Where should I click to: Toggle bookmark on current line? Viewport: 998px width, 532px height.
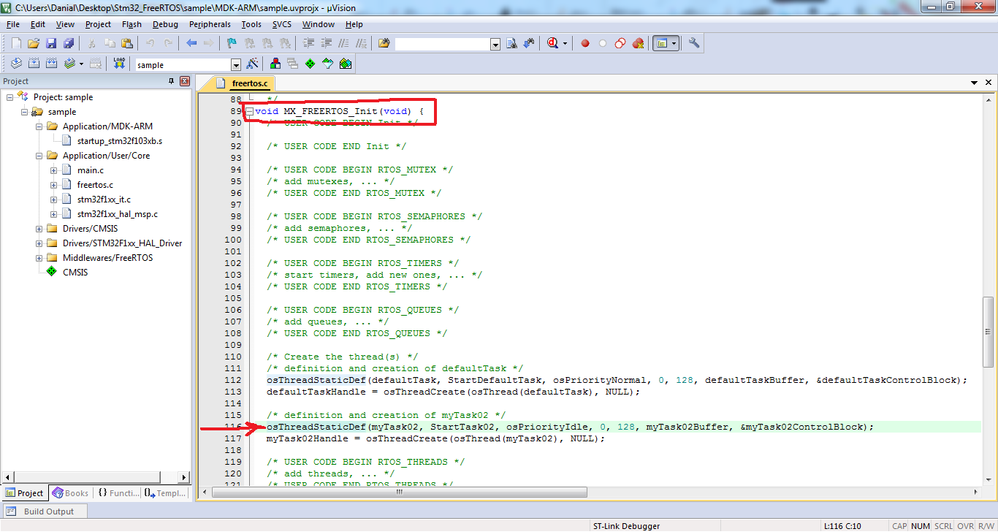(232, 43)
